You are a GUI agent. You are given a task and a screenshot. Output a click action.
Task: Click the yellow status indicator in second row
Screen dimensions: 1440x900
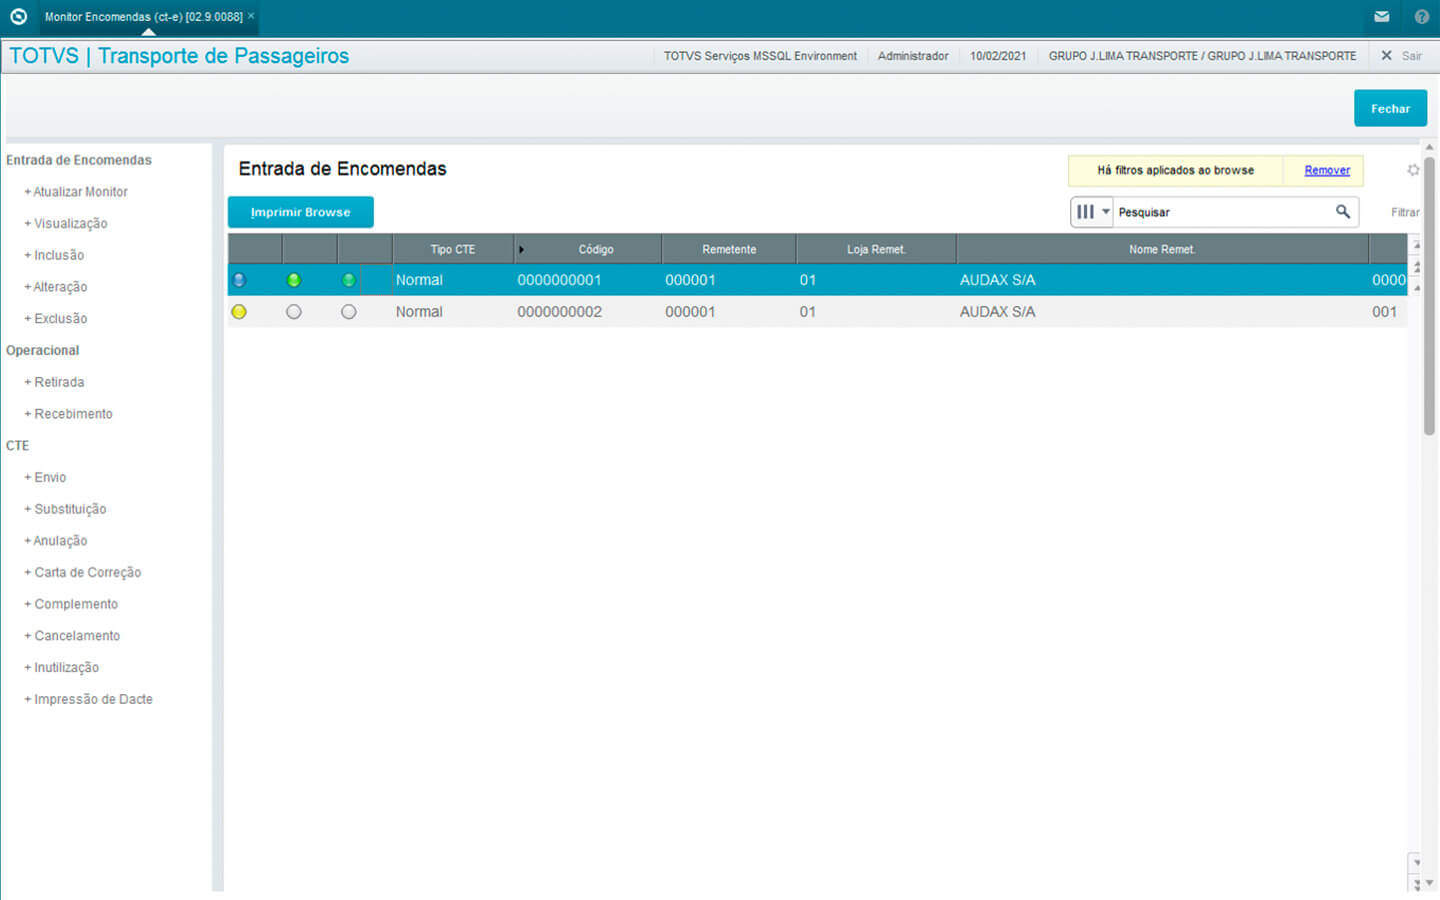coord(239,312)
